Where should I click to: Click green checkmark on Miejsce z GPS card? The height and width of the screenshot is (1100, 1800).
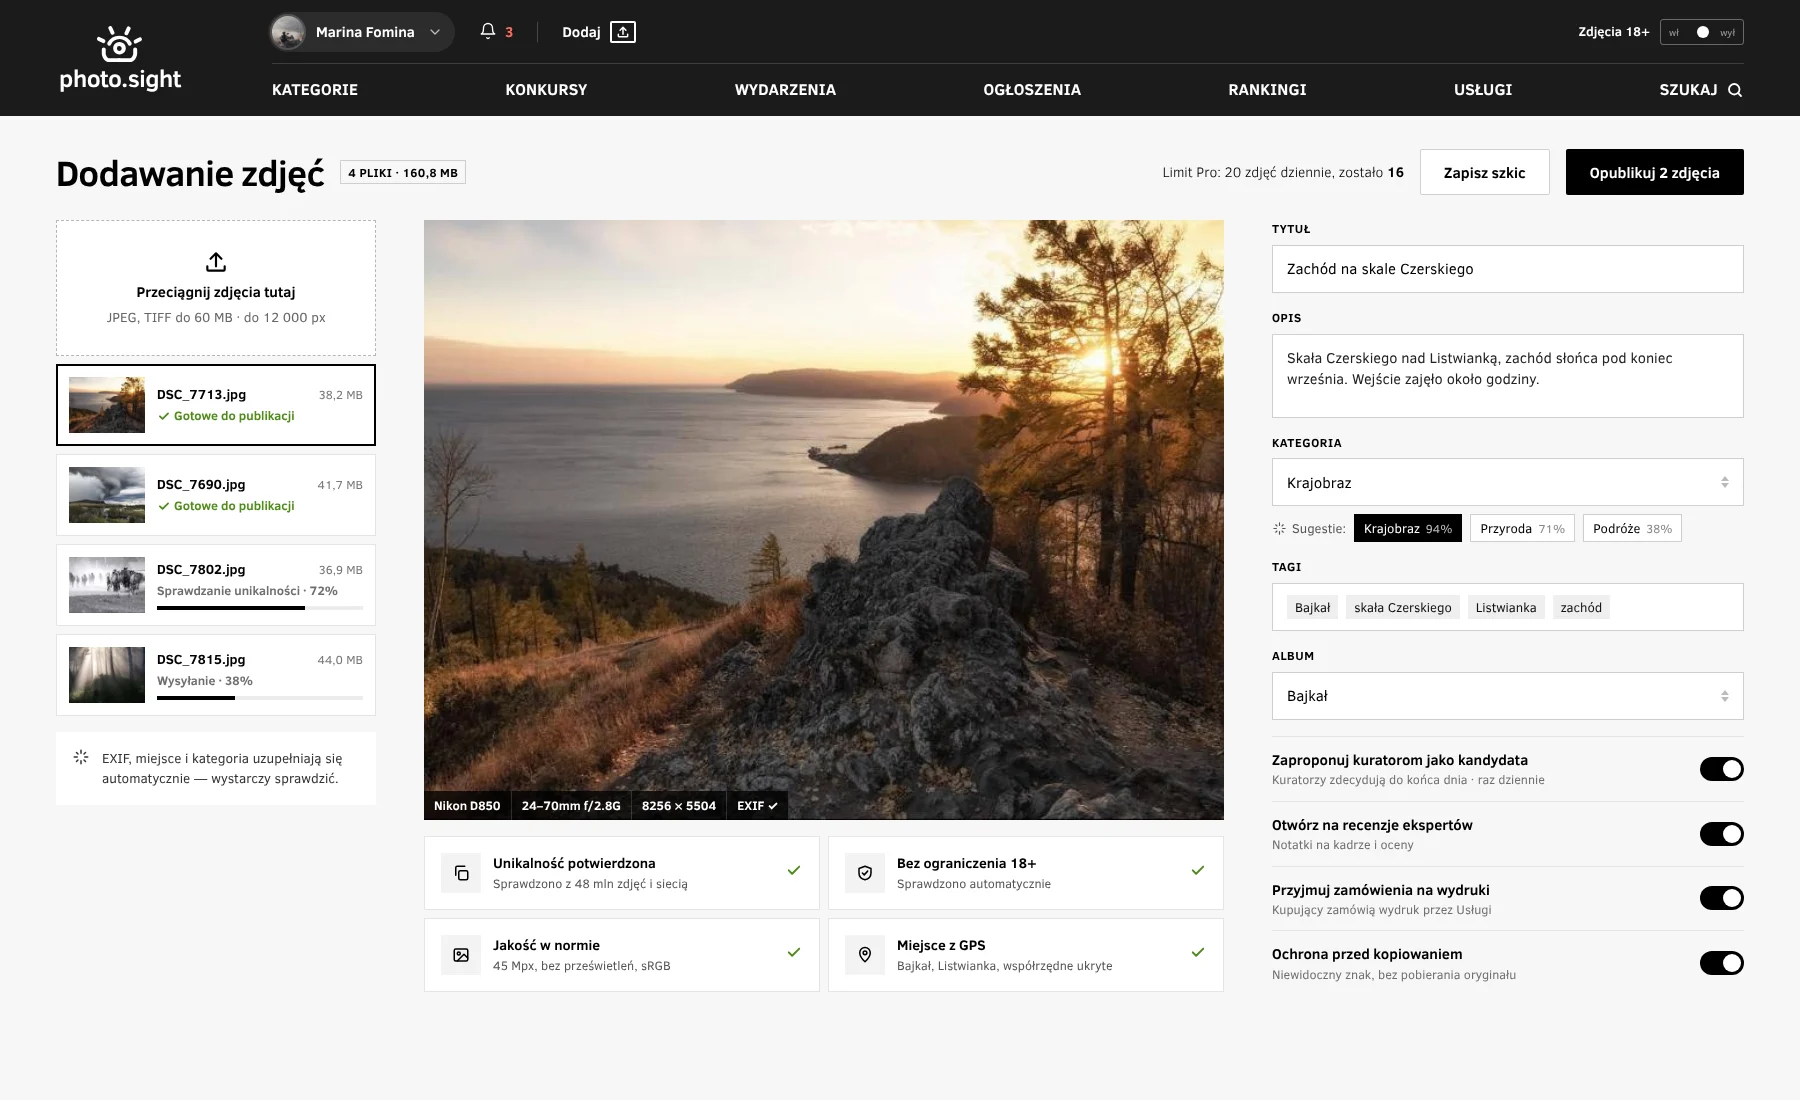pyautogui.click(x=1198, y=952)
